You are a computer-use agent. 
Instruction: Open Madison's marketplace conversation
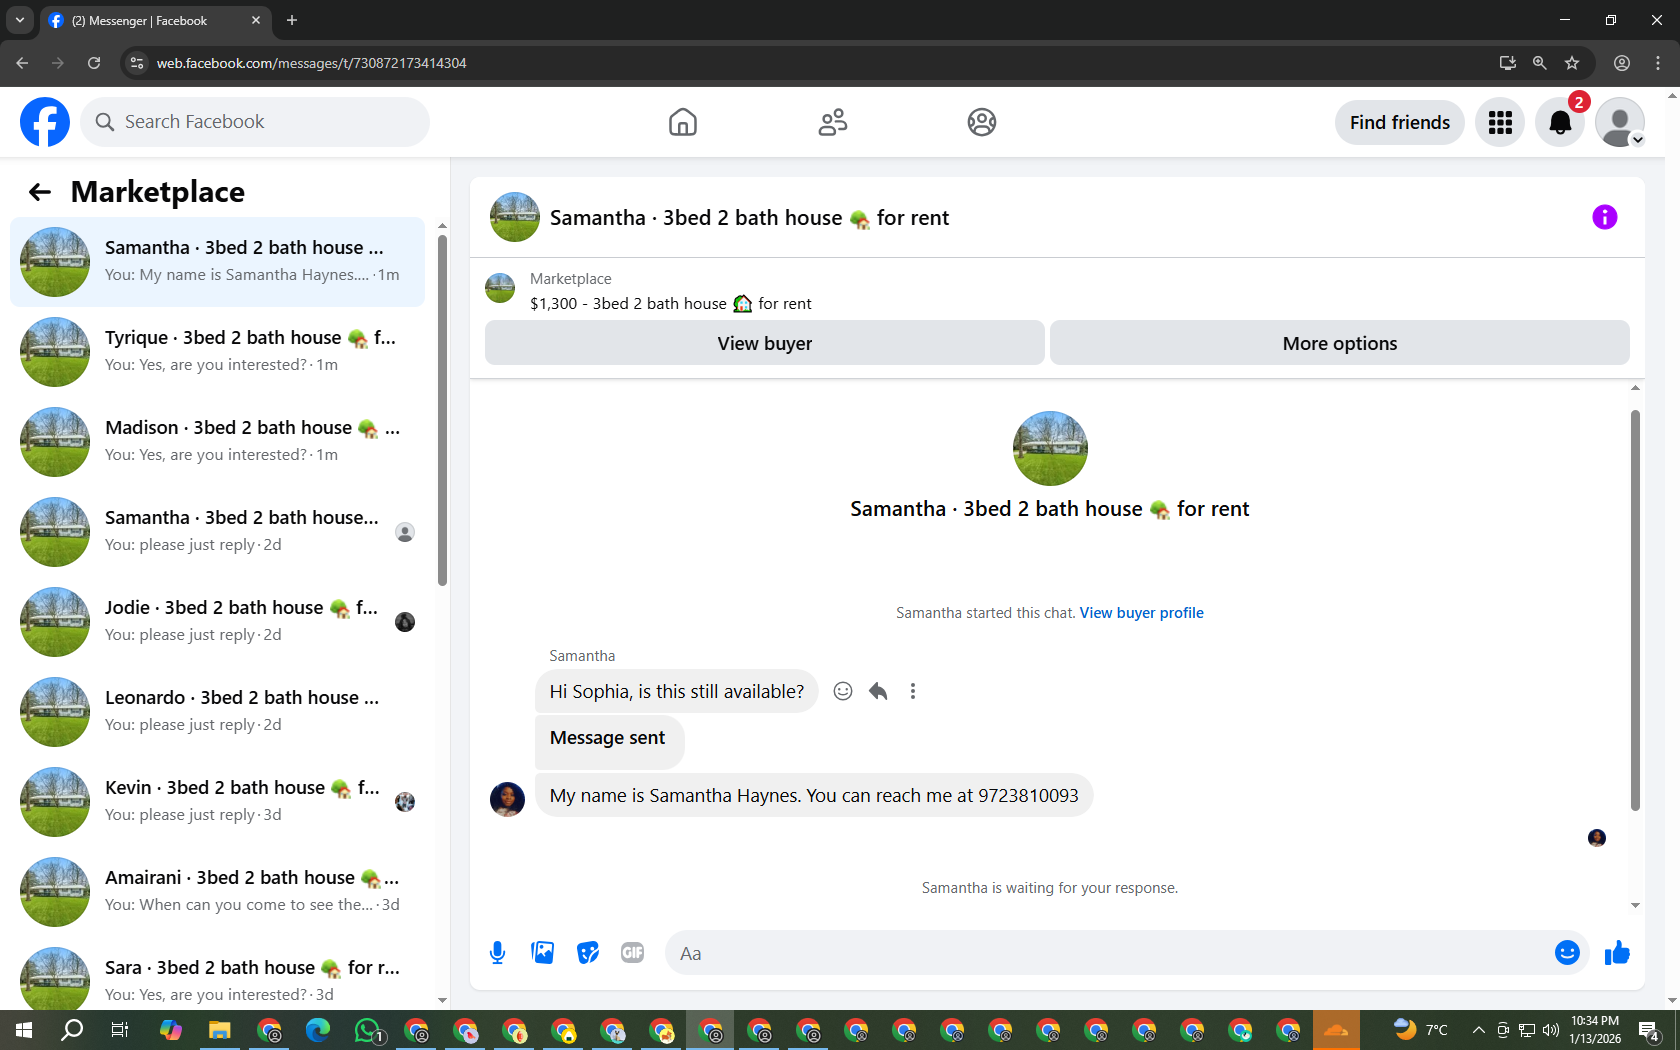point(218,442)
